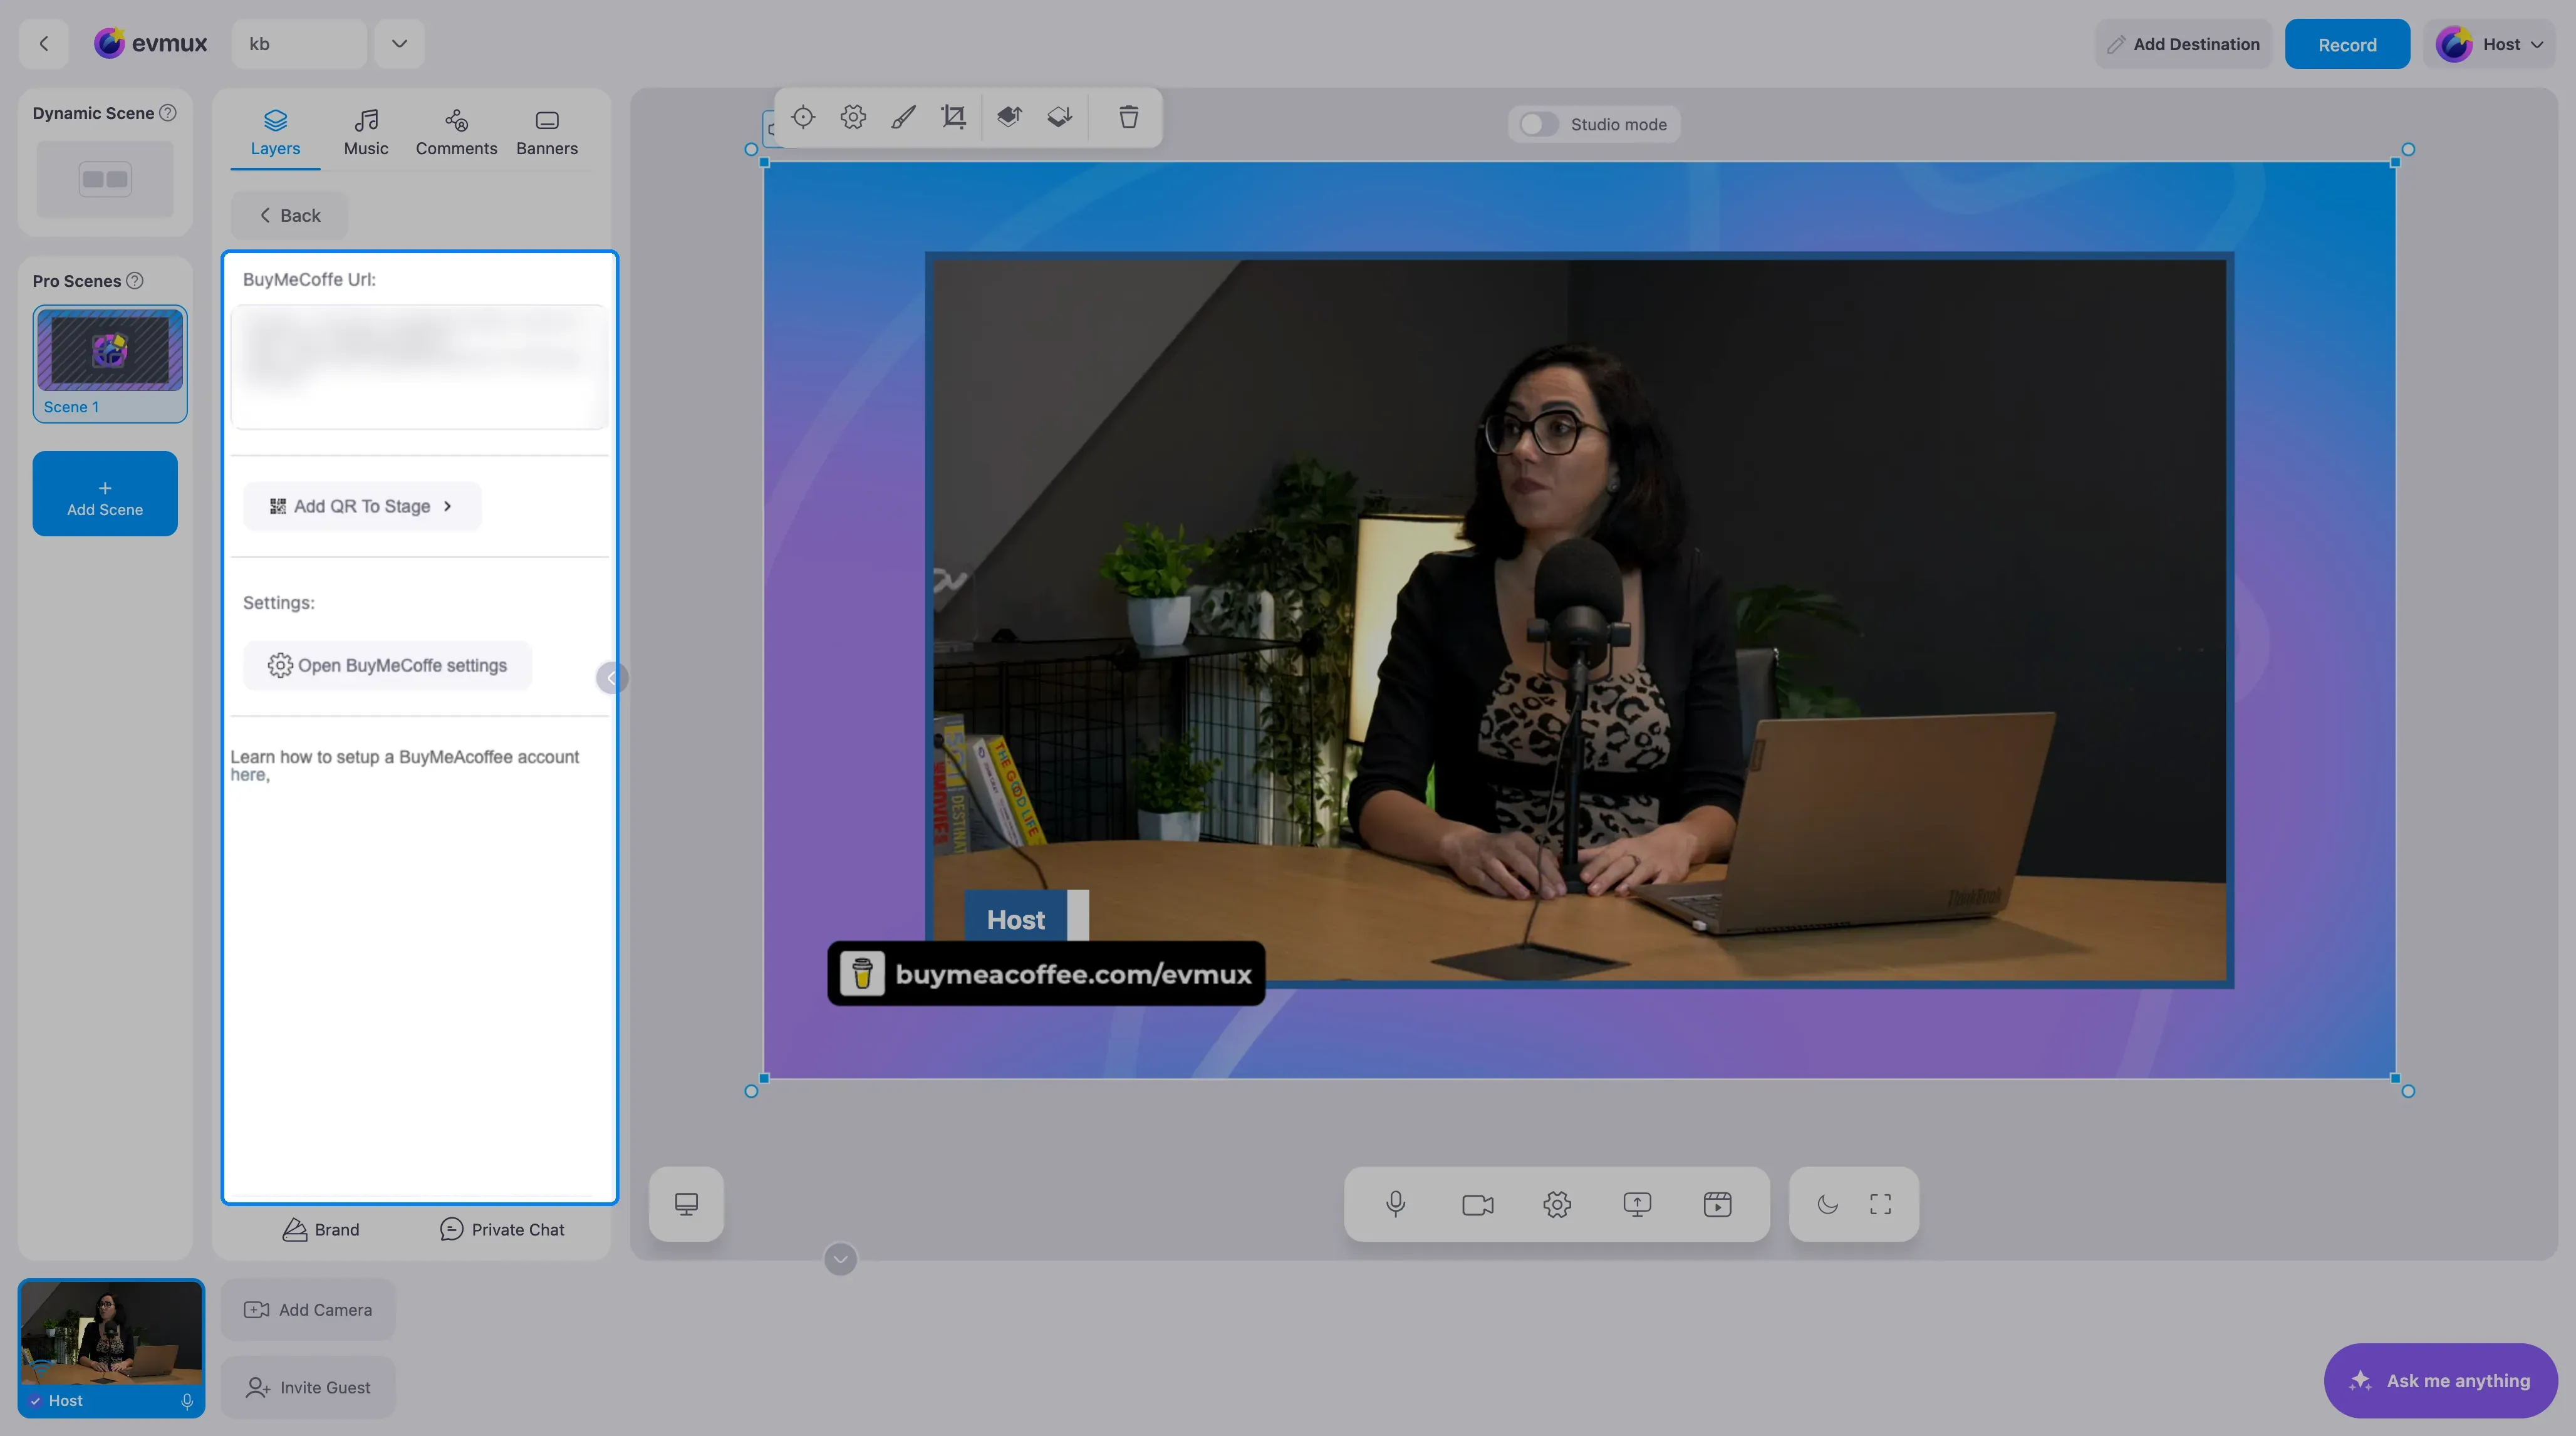Toggle camera in bottom control bar

1477,1204
